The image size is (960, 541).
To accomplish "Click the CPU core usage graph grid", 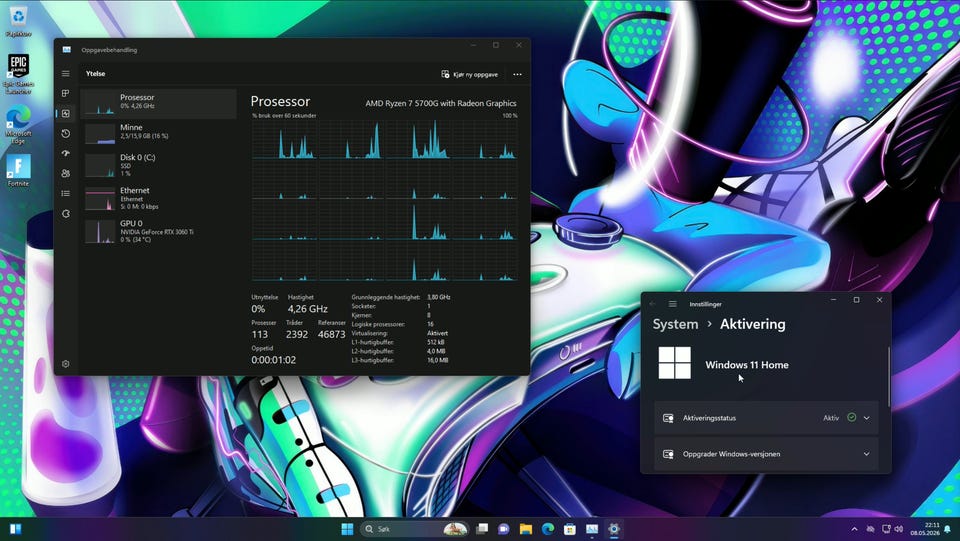I will (384, 200).
